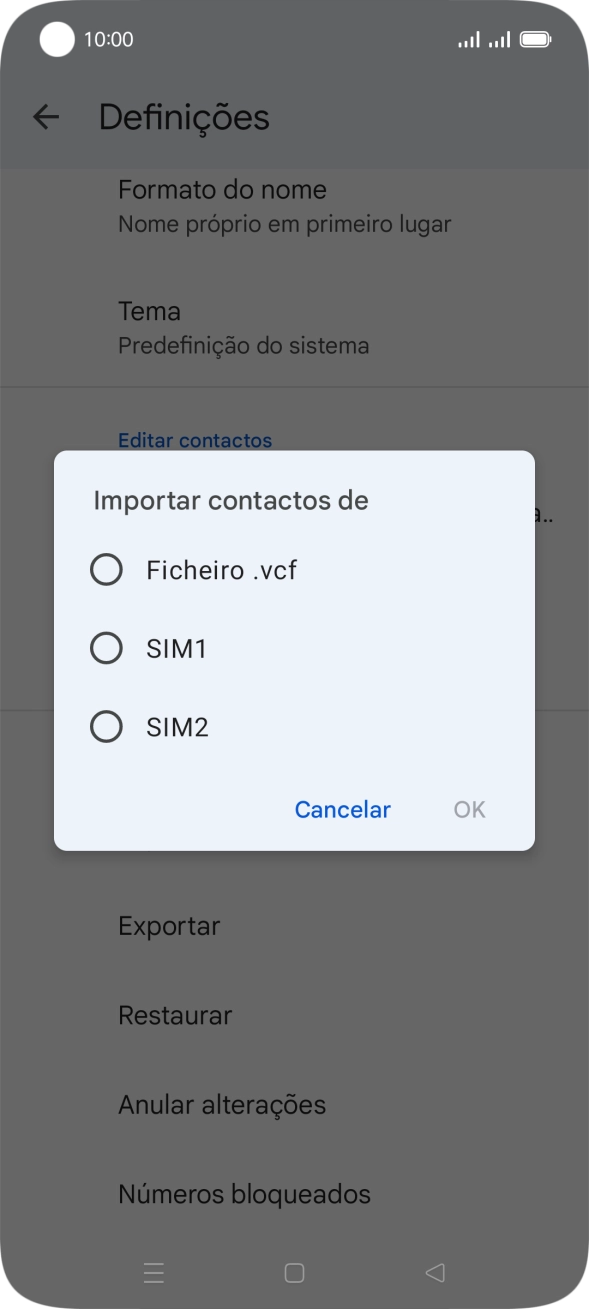This screenshot has height=1309, width=589.
Task: Tap the back arrow in Definições header
Action: click(x=46, y=117)
